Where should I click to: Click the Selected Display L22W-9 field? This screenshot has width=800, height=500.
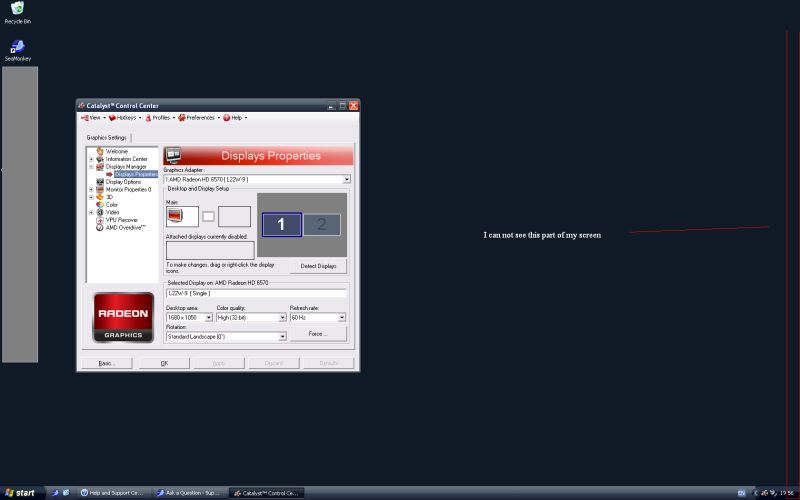tap(257, 293)
